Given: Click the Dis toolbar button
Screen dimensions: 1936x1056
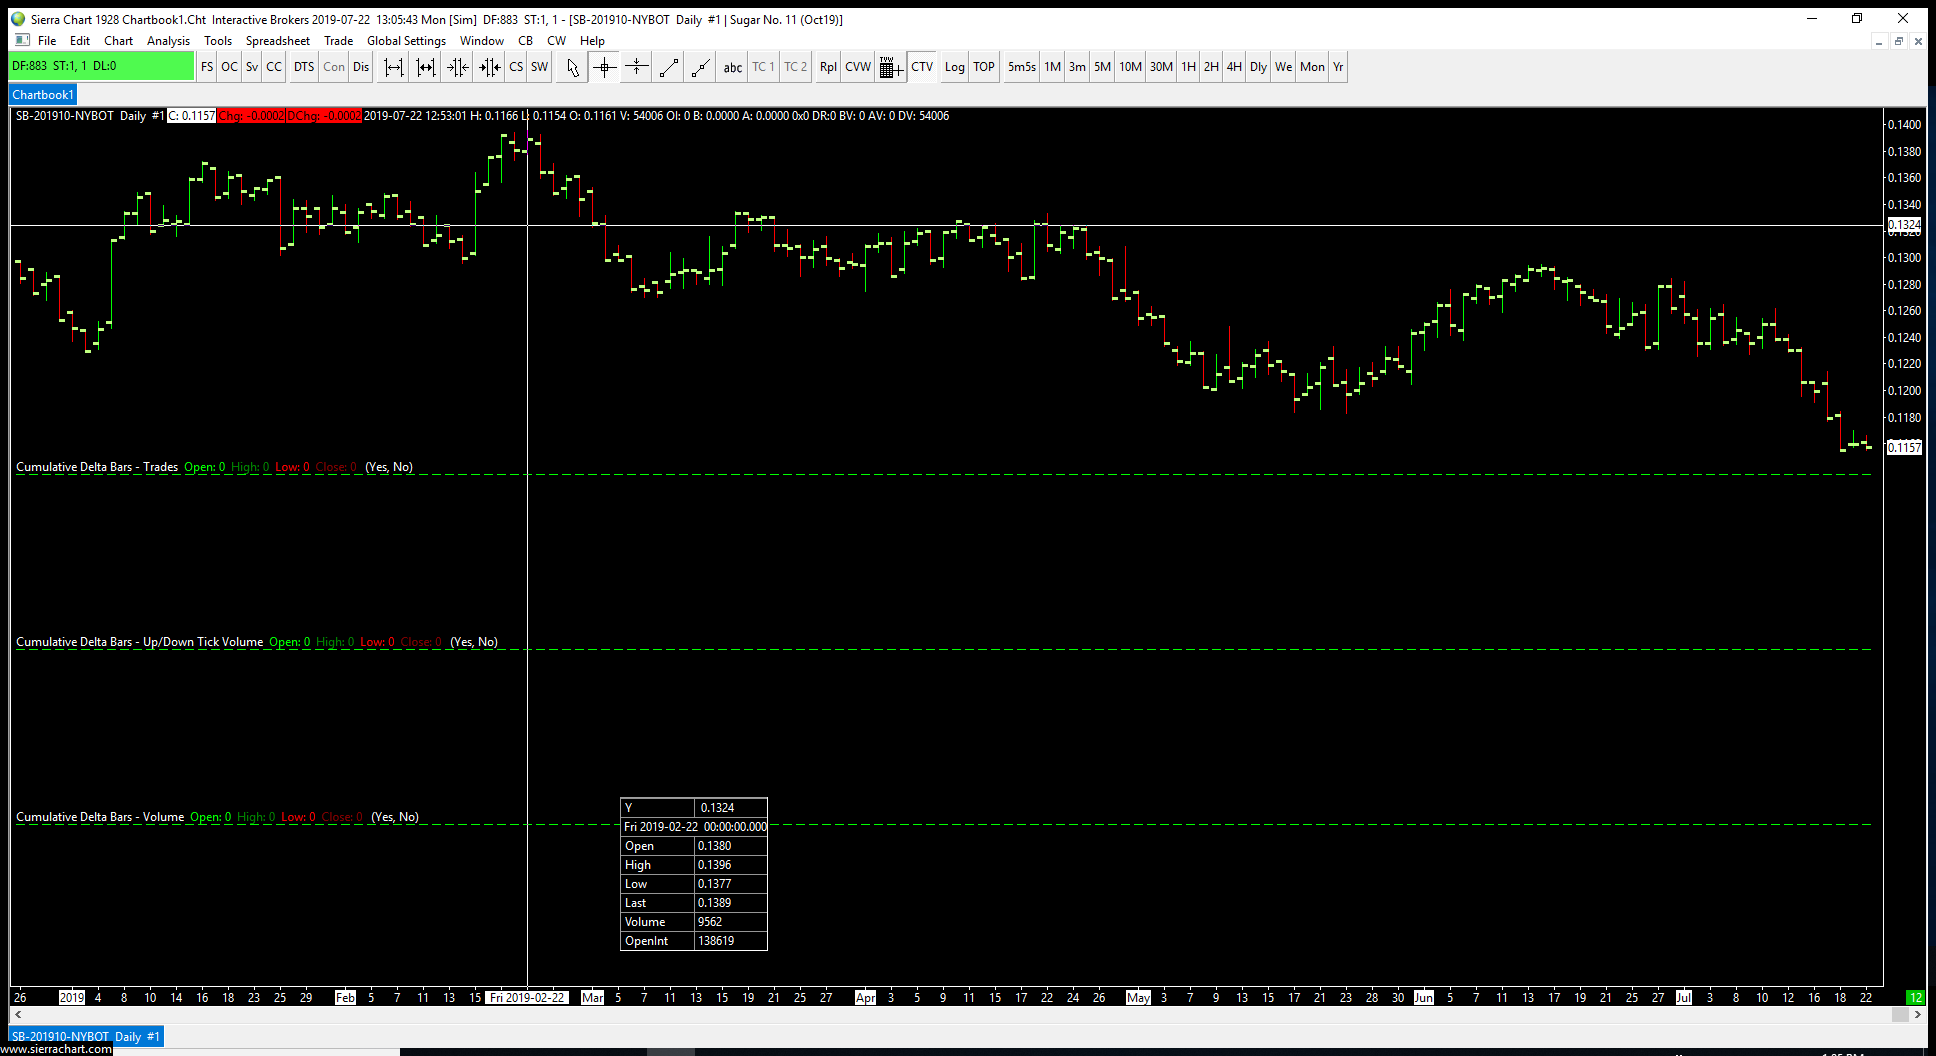Looking at the screenshot, I should tap(361, 67).
